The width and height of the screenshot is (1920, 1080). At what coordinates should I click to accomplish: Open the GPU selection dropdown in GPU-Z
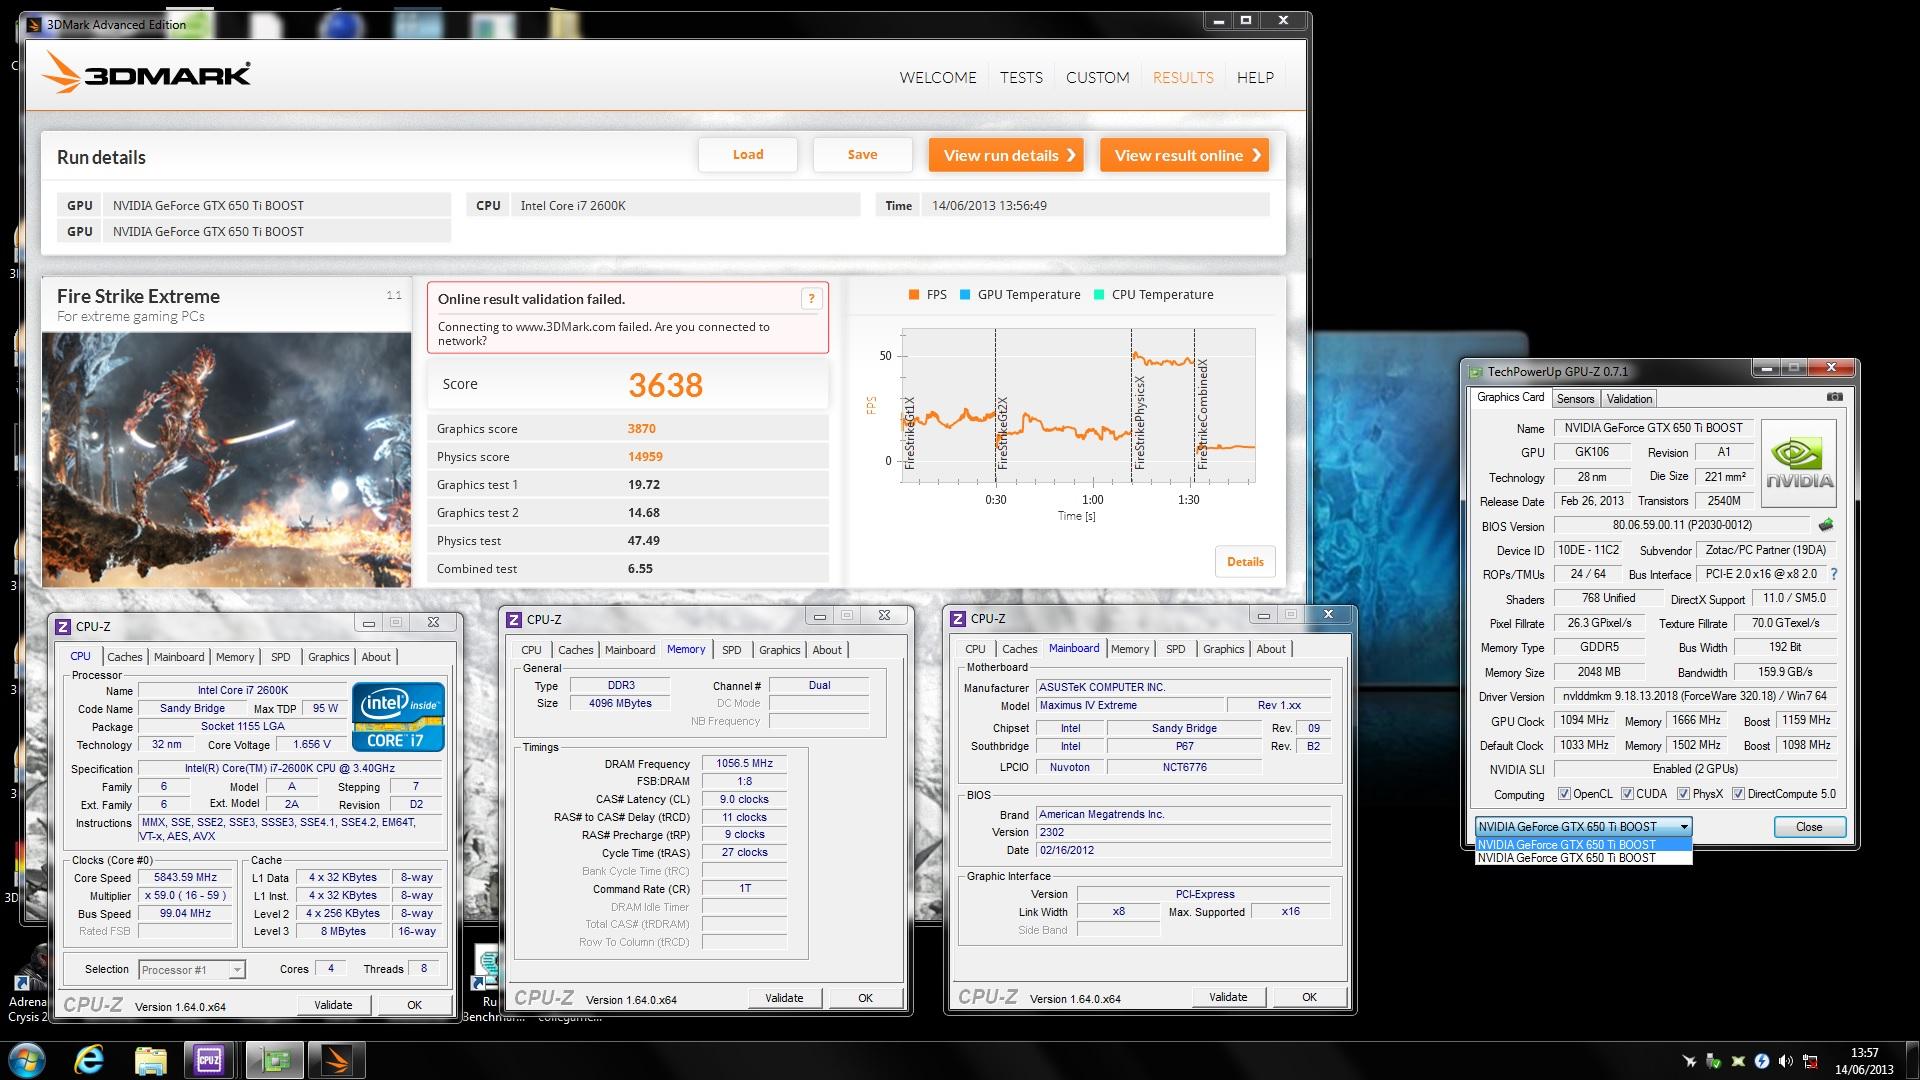(x=1583, y=826)
